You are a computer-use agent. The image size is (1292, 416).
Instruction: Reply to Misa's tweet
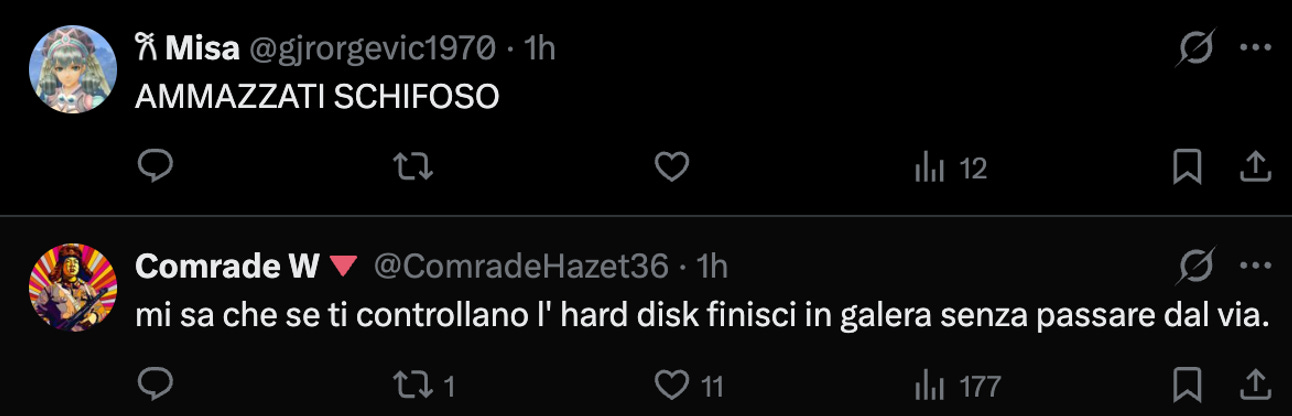tap(155, 168)
